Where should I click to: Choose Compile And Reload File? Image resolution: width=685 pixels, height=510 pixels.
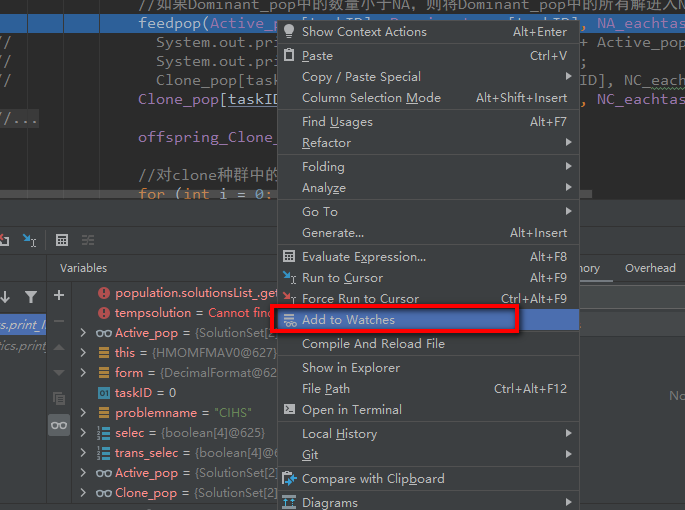(x=429, y=343)
